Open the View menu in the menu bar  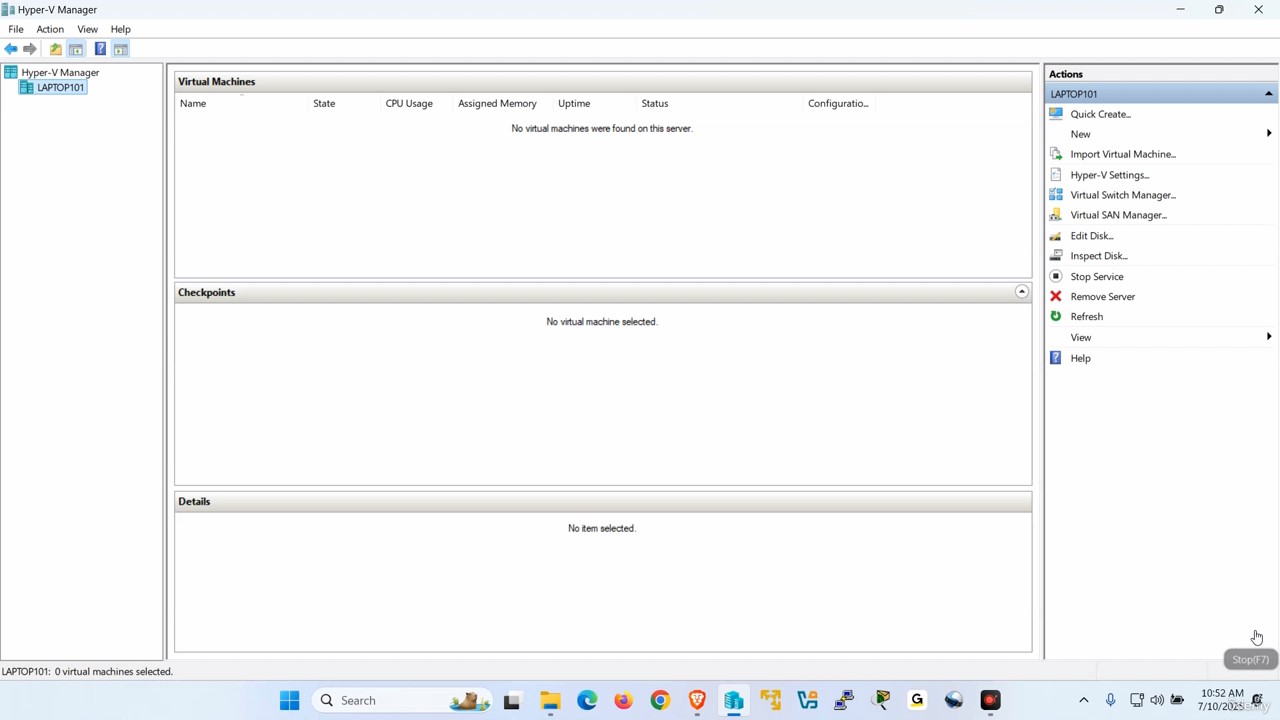pos(87,29)
